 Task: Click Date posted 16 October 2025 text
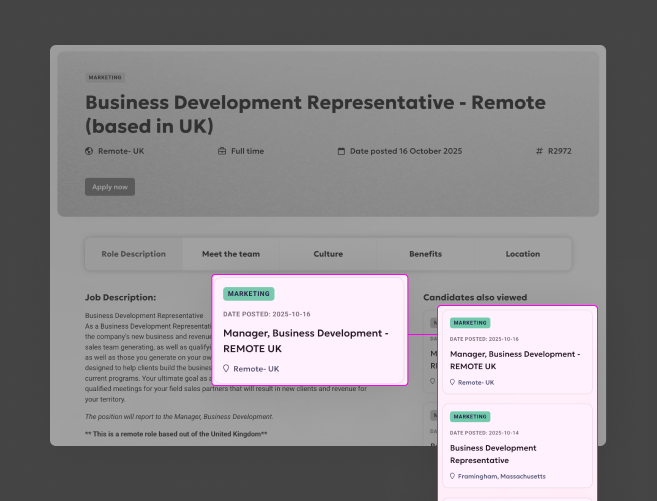pyautogui.click(x=406, y=151)
